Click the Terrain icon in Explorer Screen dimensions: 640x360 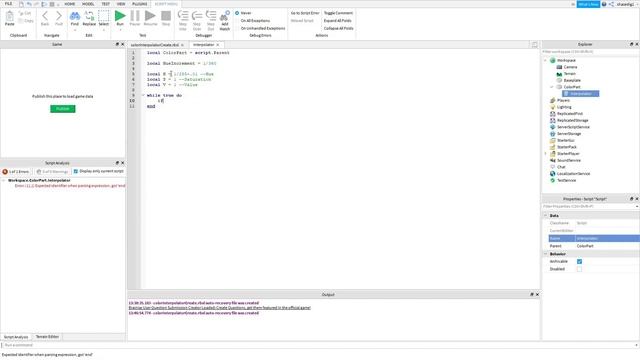(x=559, y=74)
